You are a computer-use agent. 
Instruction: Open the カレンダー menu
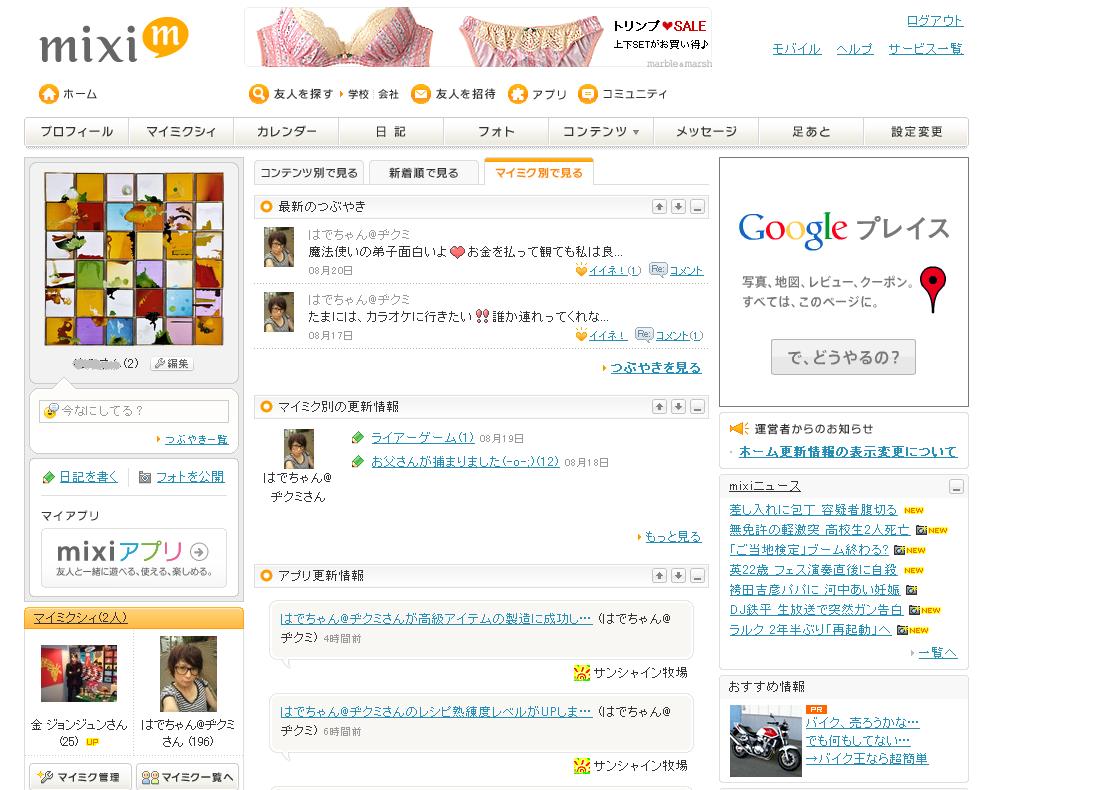point(286,132)
